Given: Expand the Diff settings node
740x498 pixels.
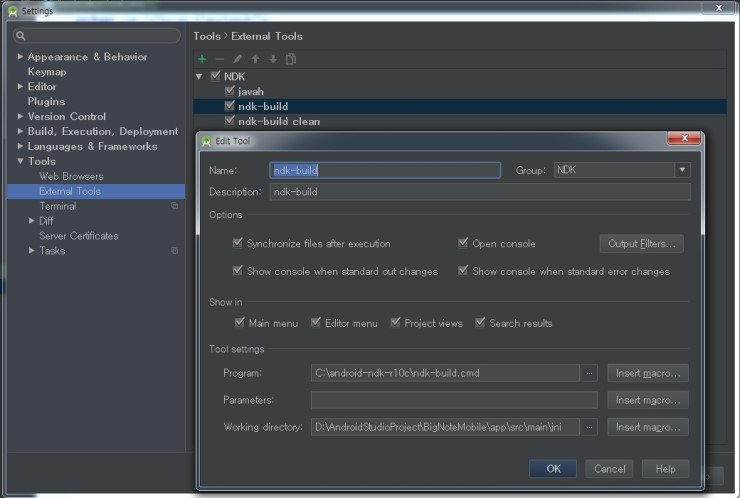Looking at the screenshot, I should 32,220.
